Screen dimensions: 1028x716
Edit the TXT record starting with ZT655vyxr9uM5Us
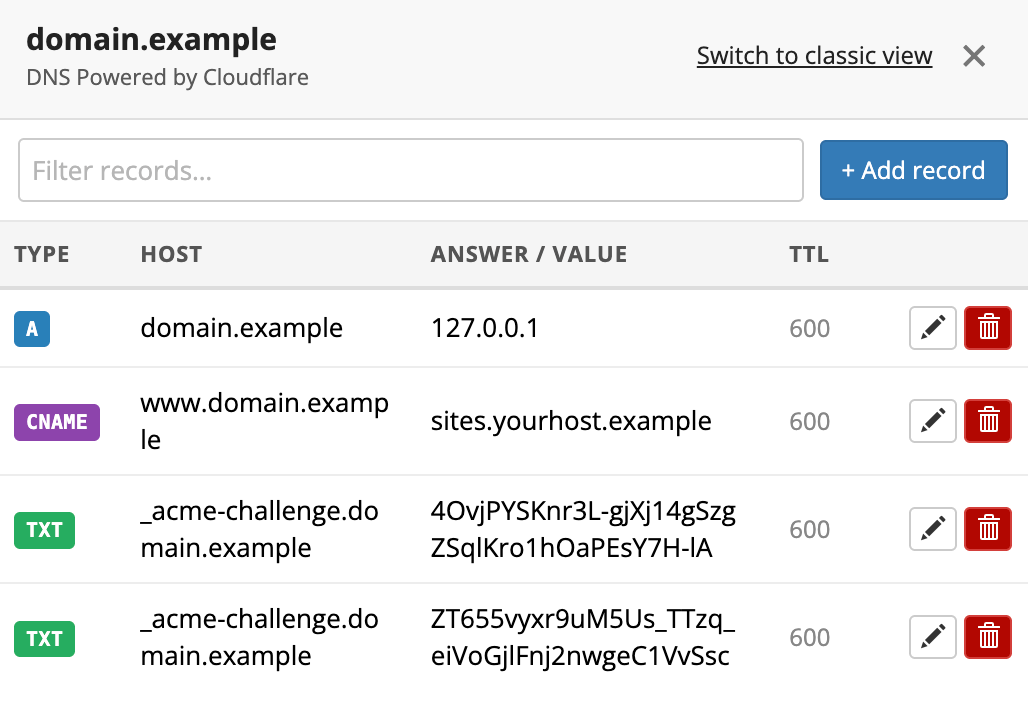click(x=932, y=637)
